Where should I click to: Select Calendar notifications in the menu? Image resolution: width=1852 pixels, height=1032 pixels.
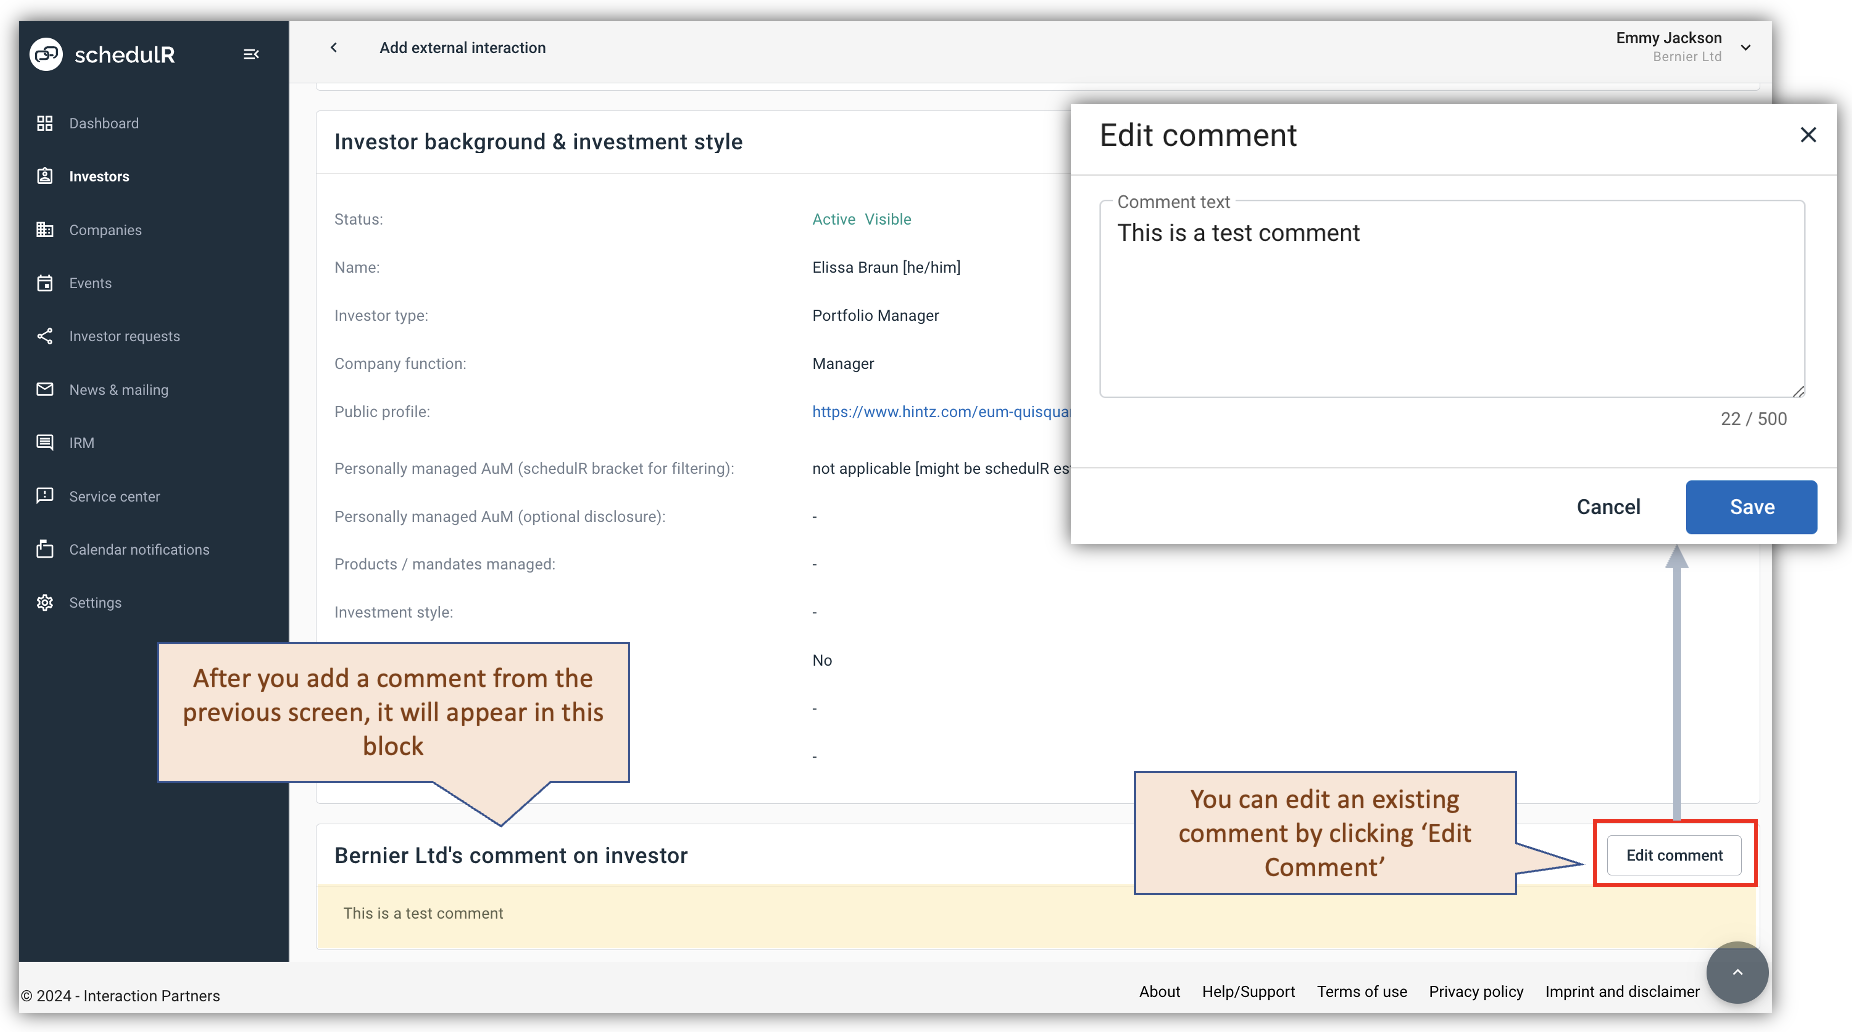pos(45,549)
